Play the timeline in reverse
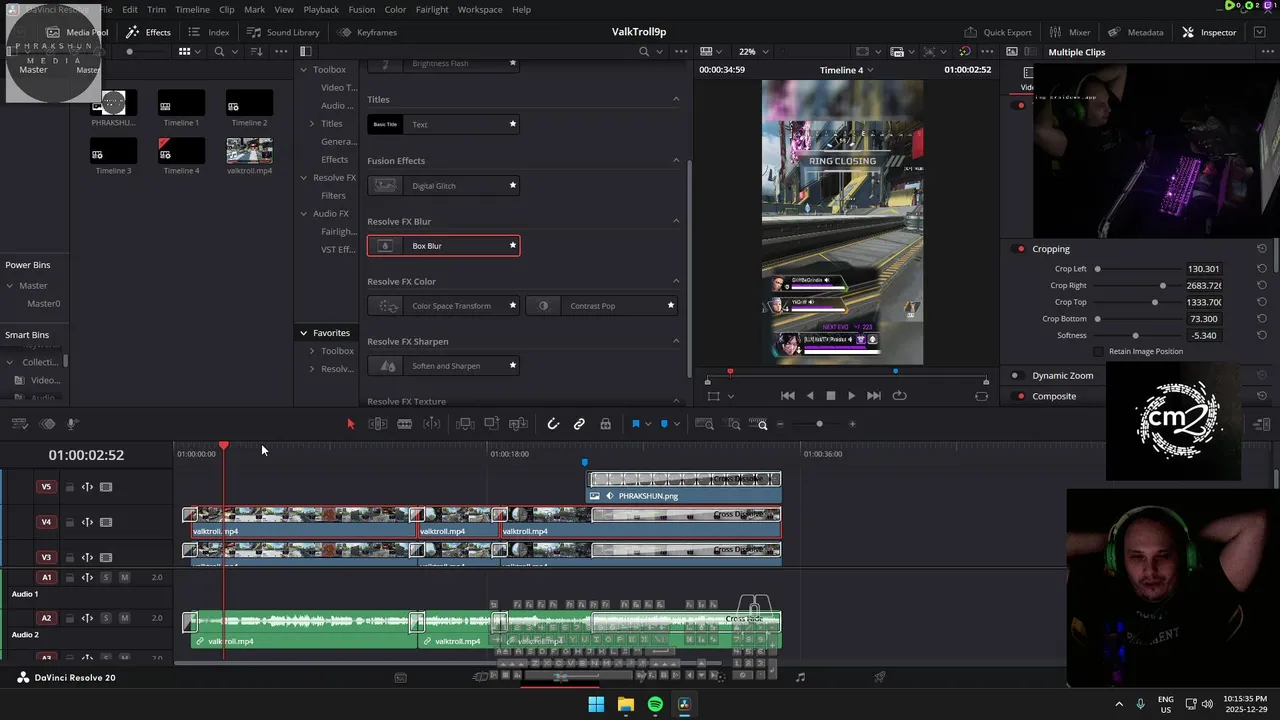1280x720 pixels. click(x=810, y=396)
